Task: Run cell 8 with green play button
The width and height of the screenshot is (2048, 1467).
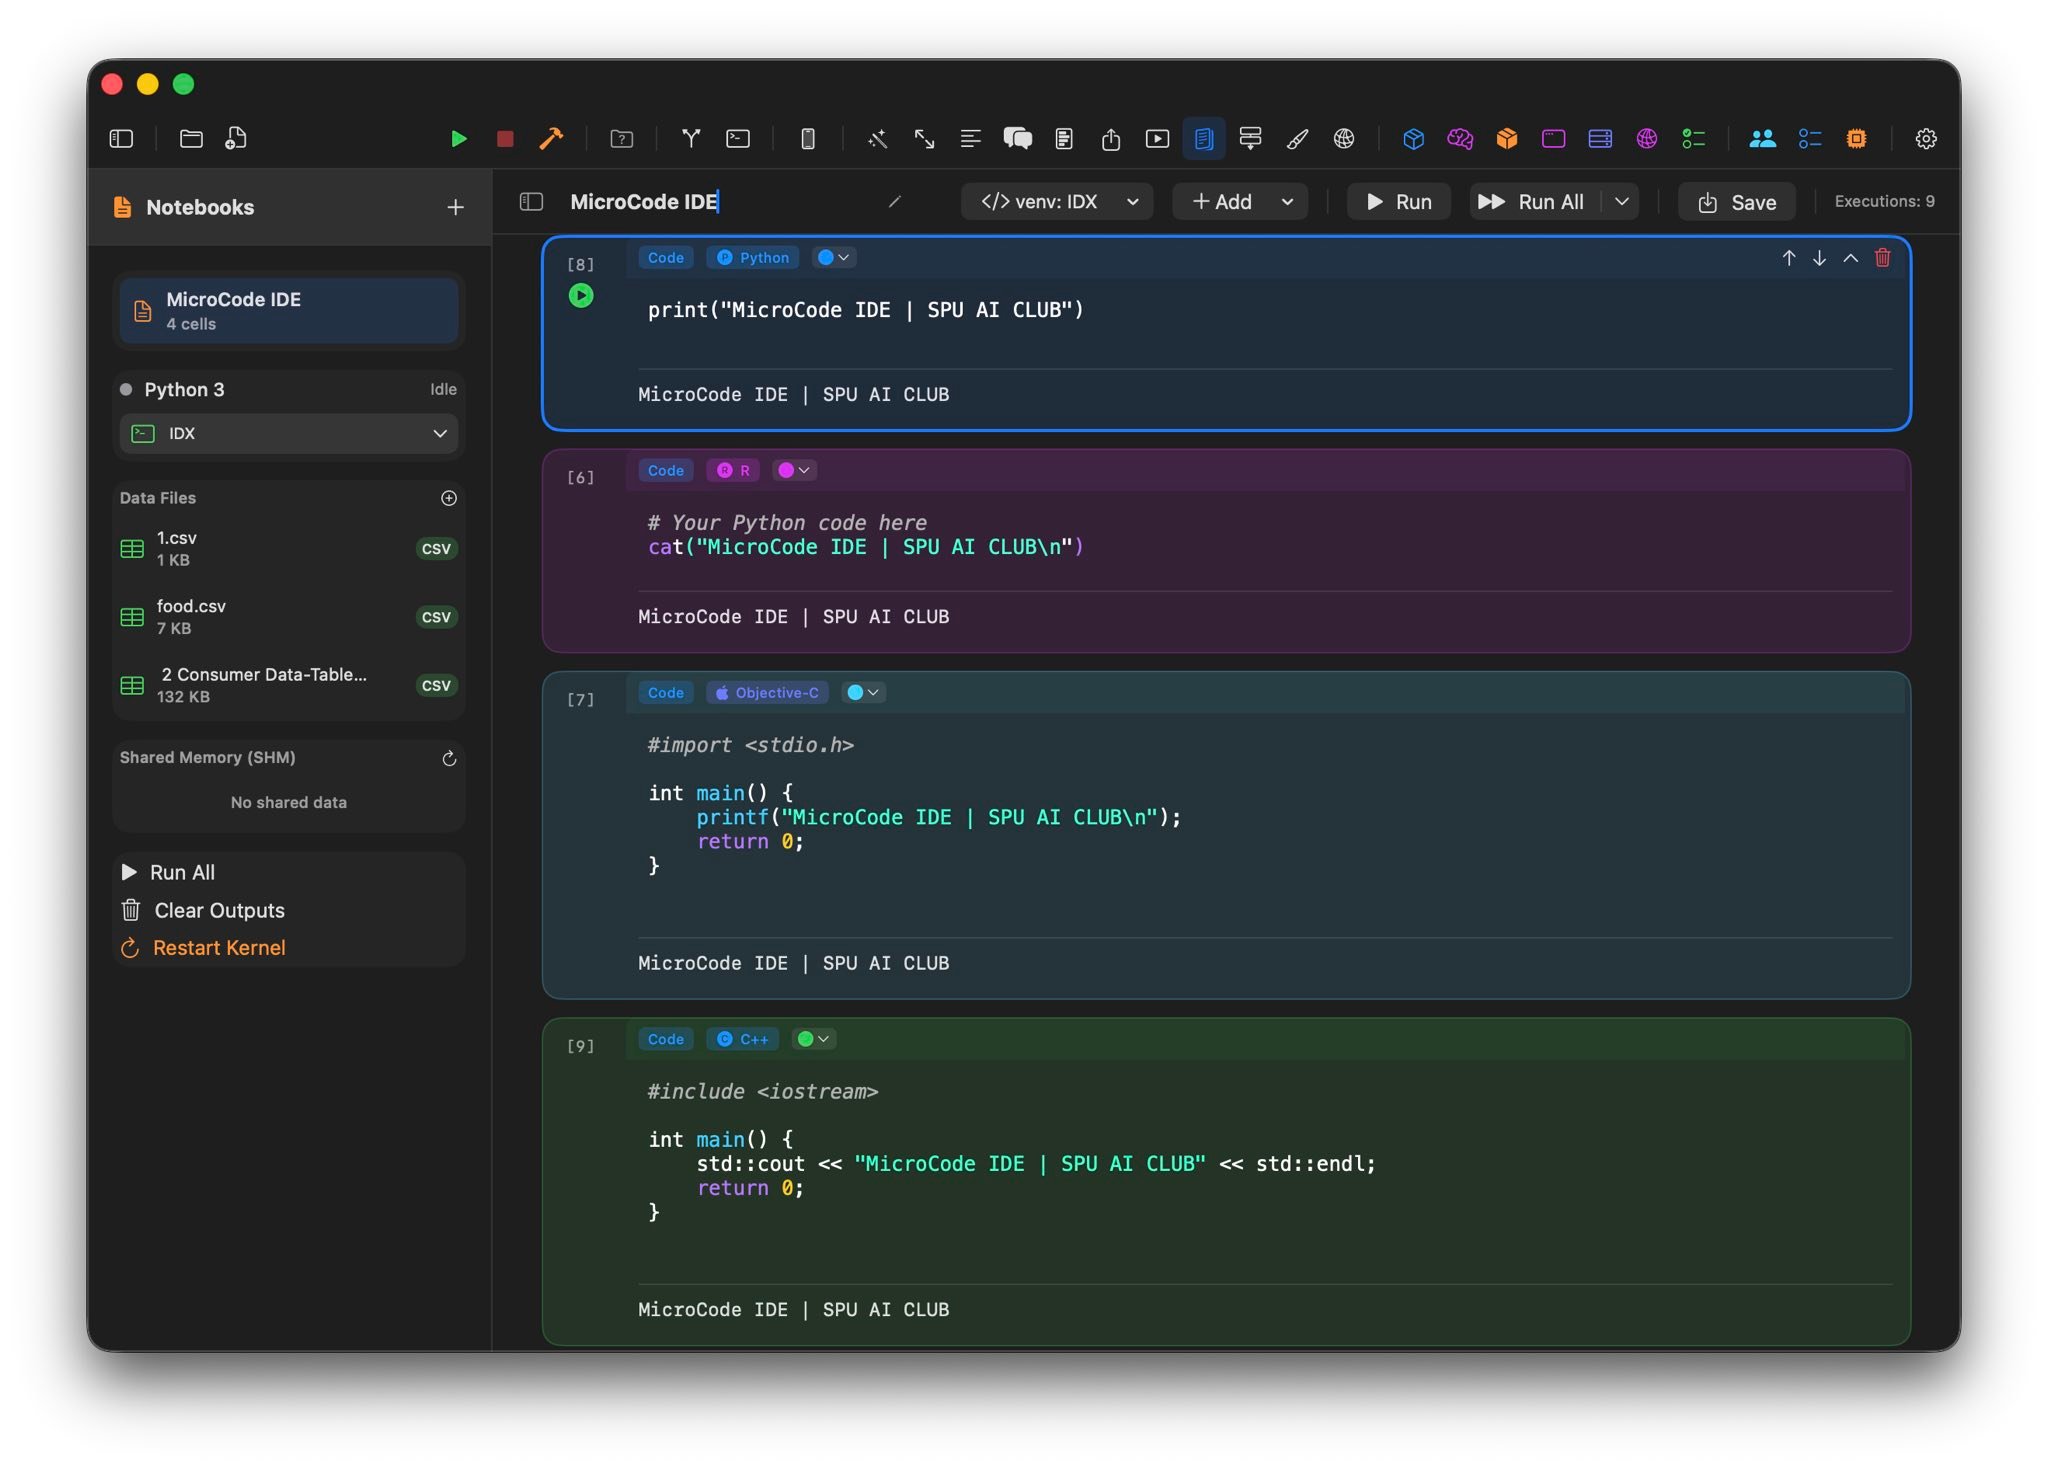Action: pyautogui.click(x=581, y=296)
